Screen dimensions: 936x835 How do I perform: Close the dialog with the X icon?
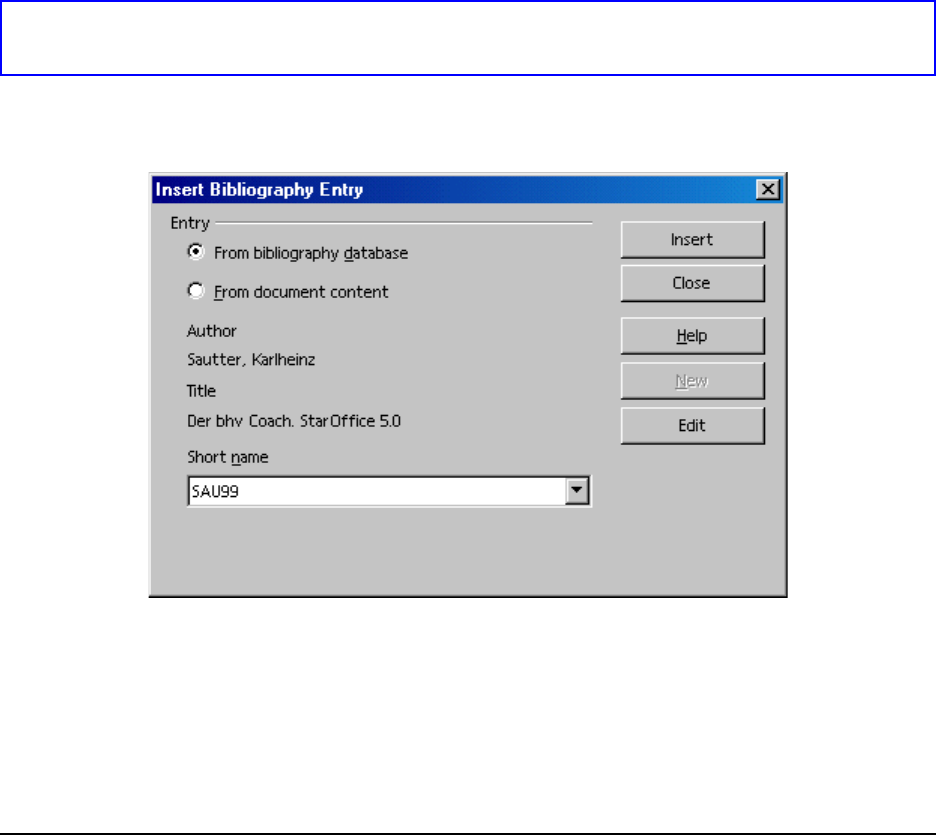coord(768,190)
